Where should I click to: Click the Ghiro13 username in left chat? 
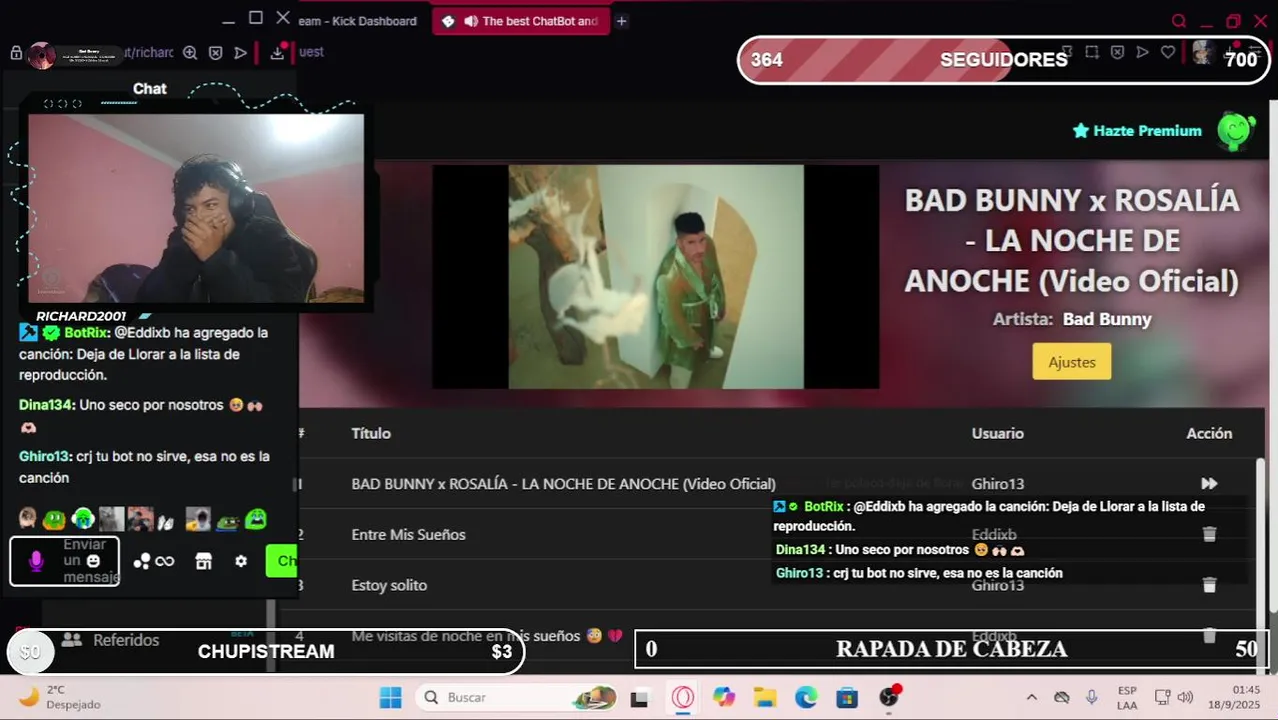click(45, 456)
